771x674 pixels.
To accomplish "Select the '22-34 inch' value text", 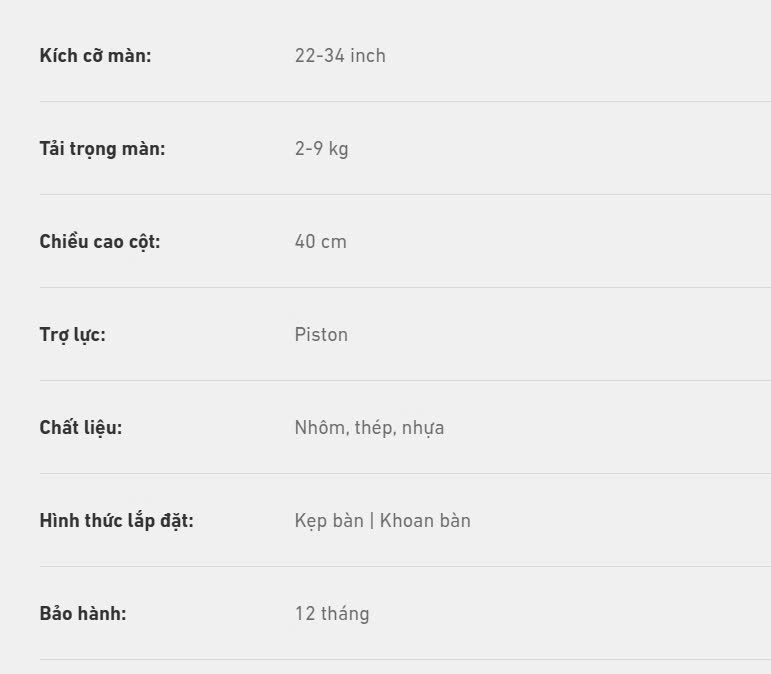I will coord(340,56).
